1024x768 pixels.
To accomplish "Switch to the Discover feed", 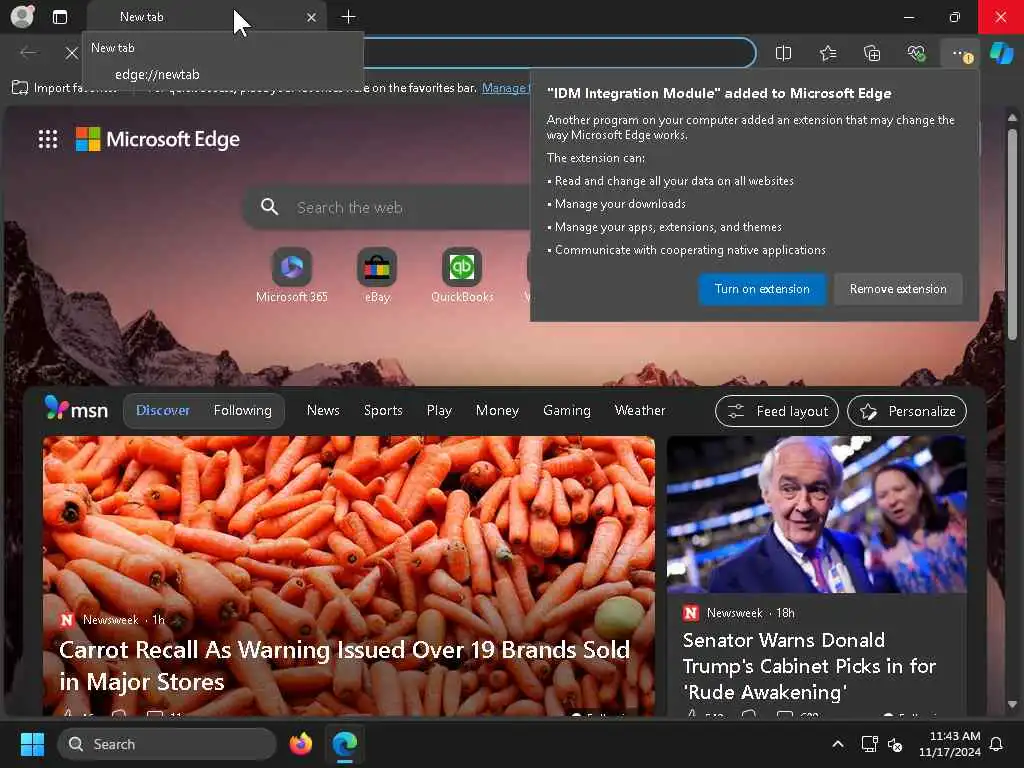I will click(163, 410).
